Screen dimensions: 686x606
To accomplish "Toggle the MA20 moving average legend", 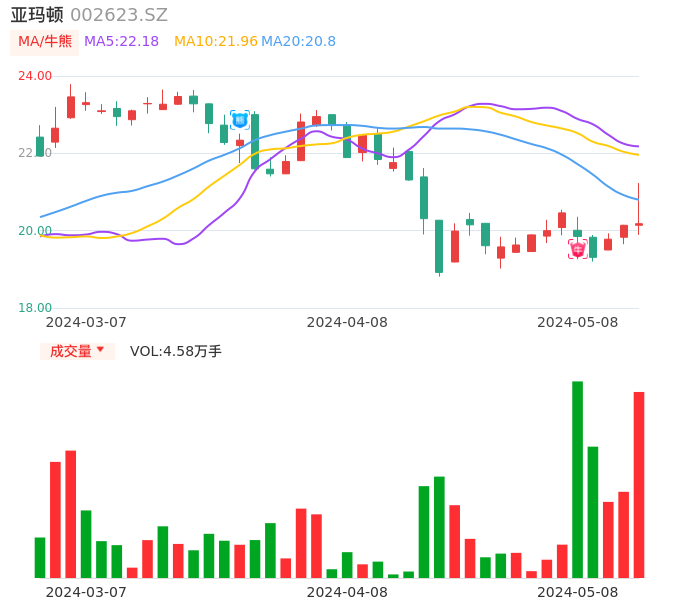I will [298, 42].
